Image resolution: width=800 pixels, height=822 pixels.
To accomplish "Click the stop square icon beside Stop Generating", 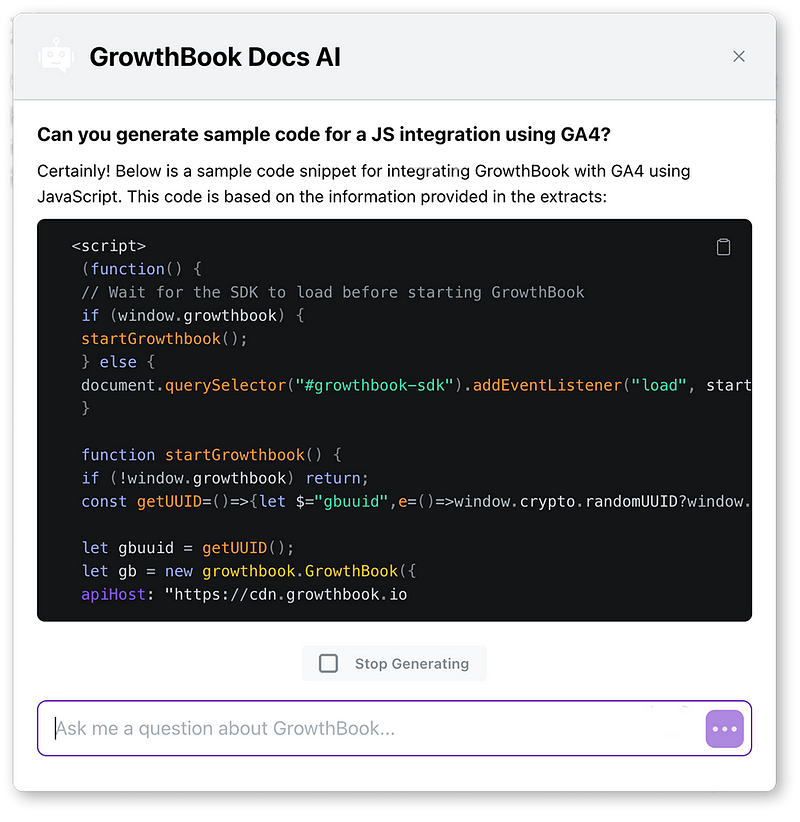I will coord(329,663).
